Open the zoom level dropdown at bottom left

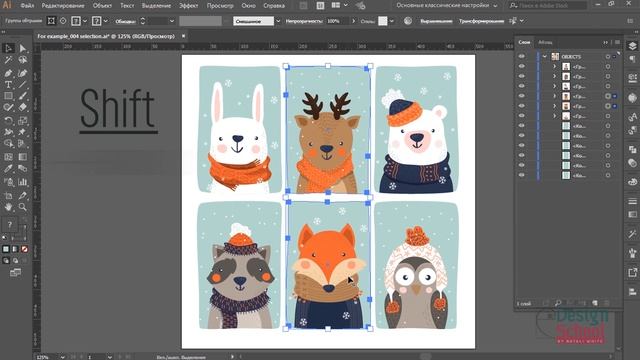click(x=62, y=357)
